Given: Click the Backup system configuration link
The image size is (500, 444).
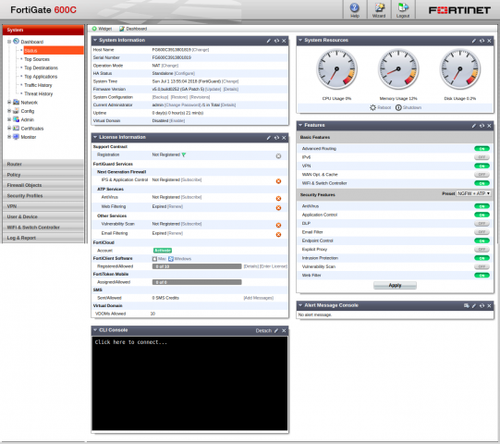Looking at the screenshot, I should pos(160,97).
